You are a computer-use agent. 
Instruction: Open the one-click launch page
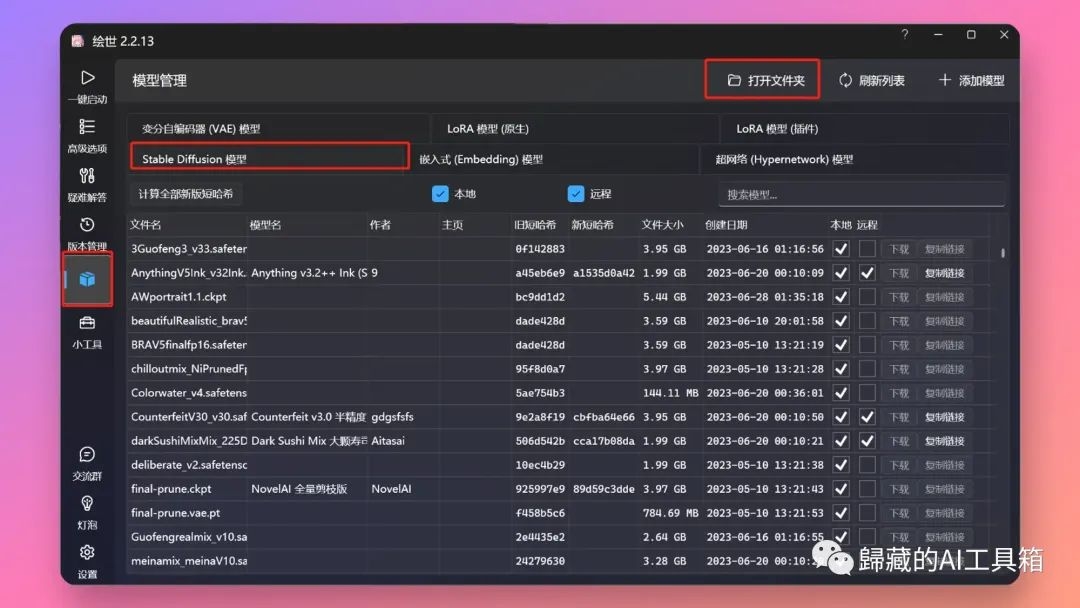pyautogui.click(x=87, y=86)
